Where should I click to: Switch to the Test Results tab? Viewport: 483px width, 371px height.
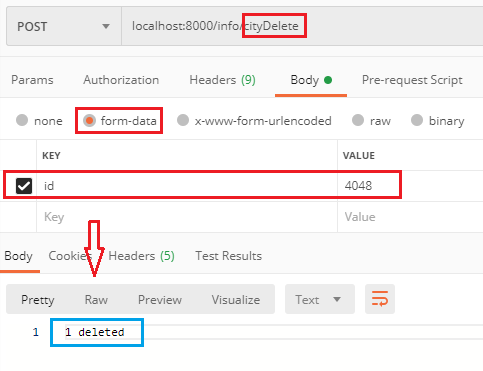(x=228, y=256)
